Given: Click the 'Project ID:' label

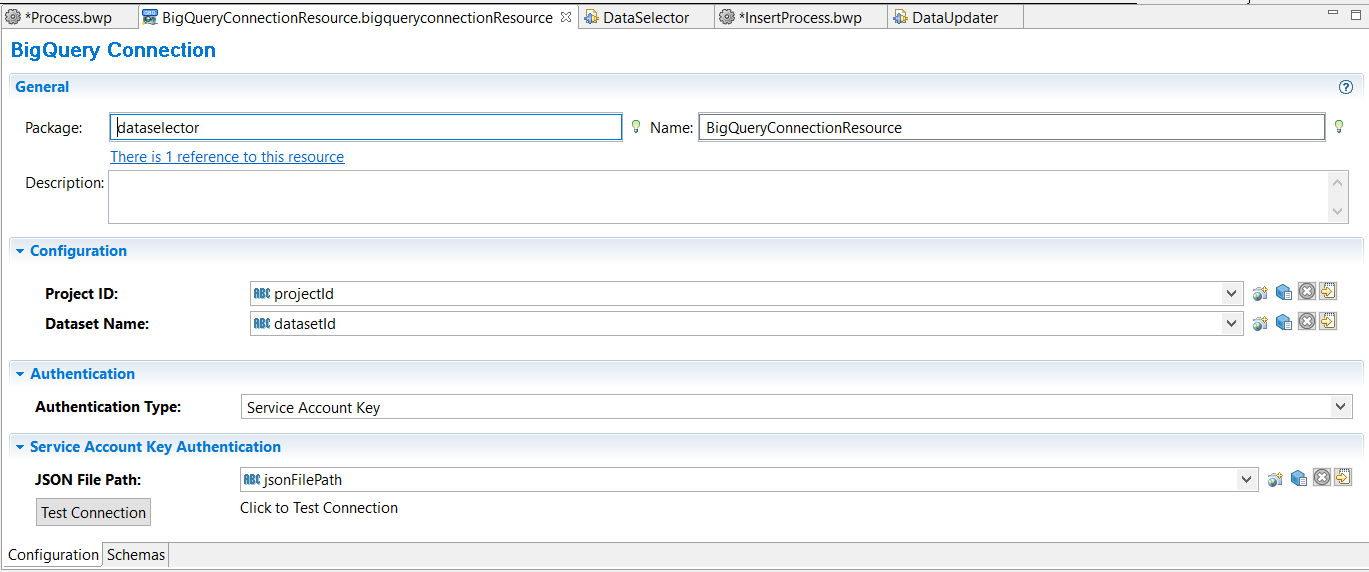Looking at the screenshot, I should point(82,294).
